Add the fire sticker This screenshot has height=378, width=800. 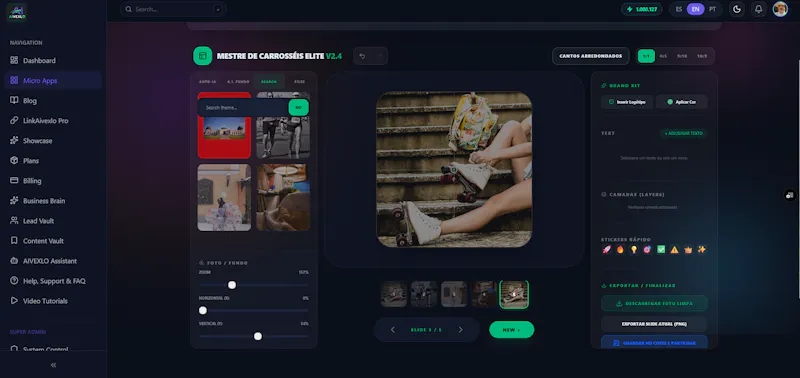coord(620,249)
